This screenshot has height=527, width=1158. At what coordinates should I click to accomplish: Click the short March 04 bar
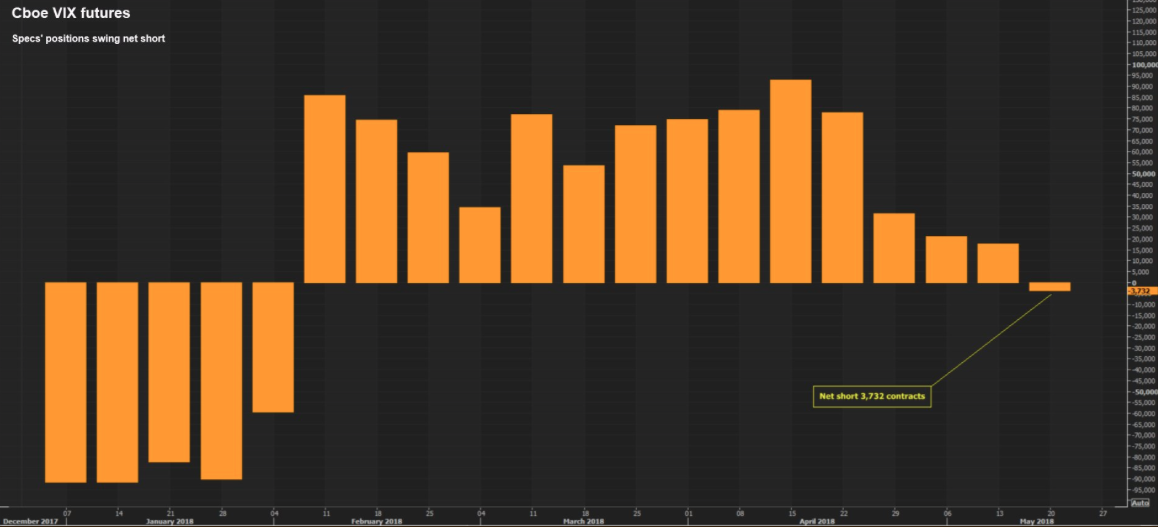[480, 245]
